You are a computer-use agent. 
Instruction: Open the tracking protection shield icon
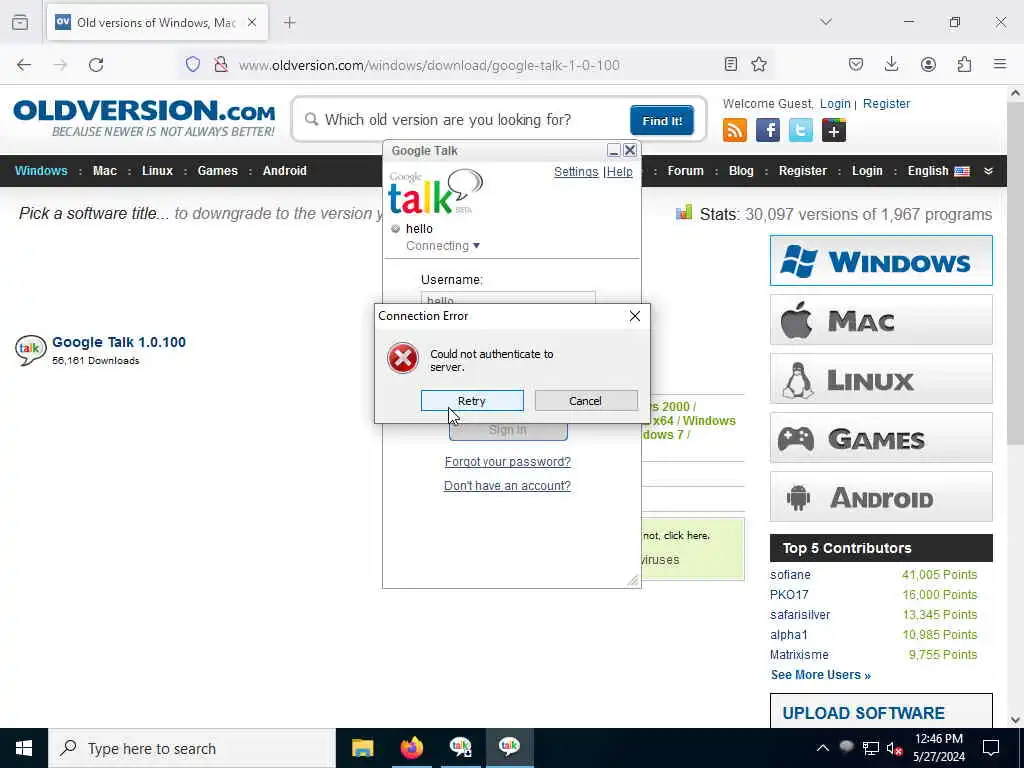coord(193,64)
